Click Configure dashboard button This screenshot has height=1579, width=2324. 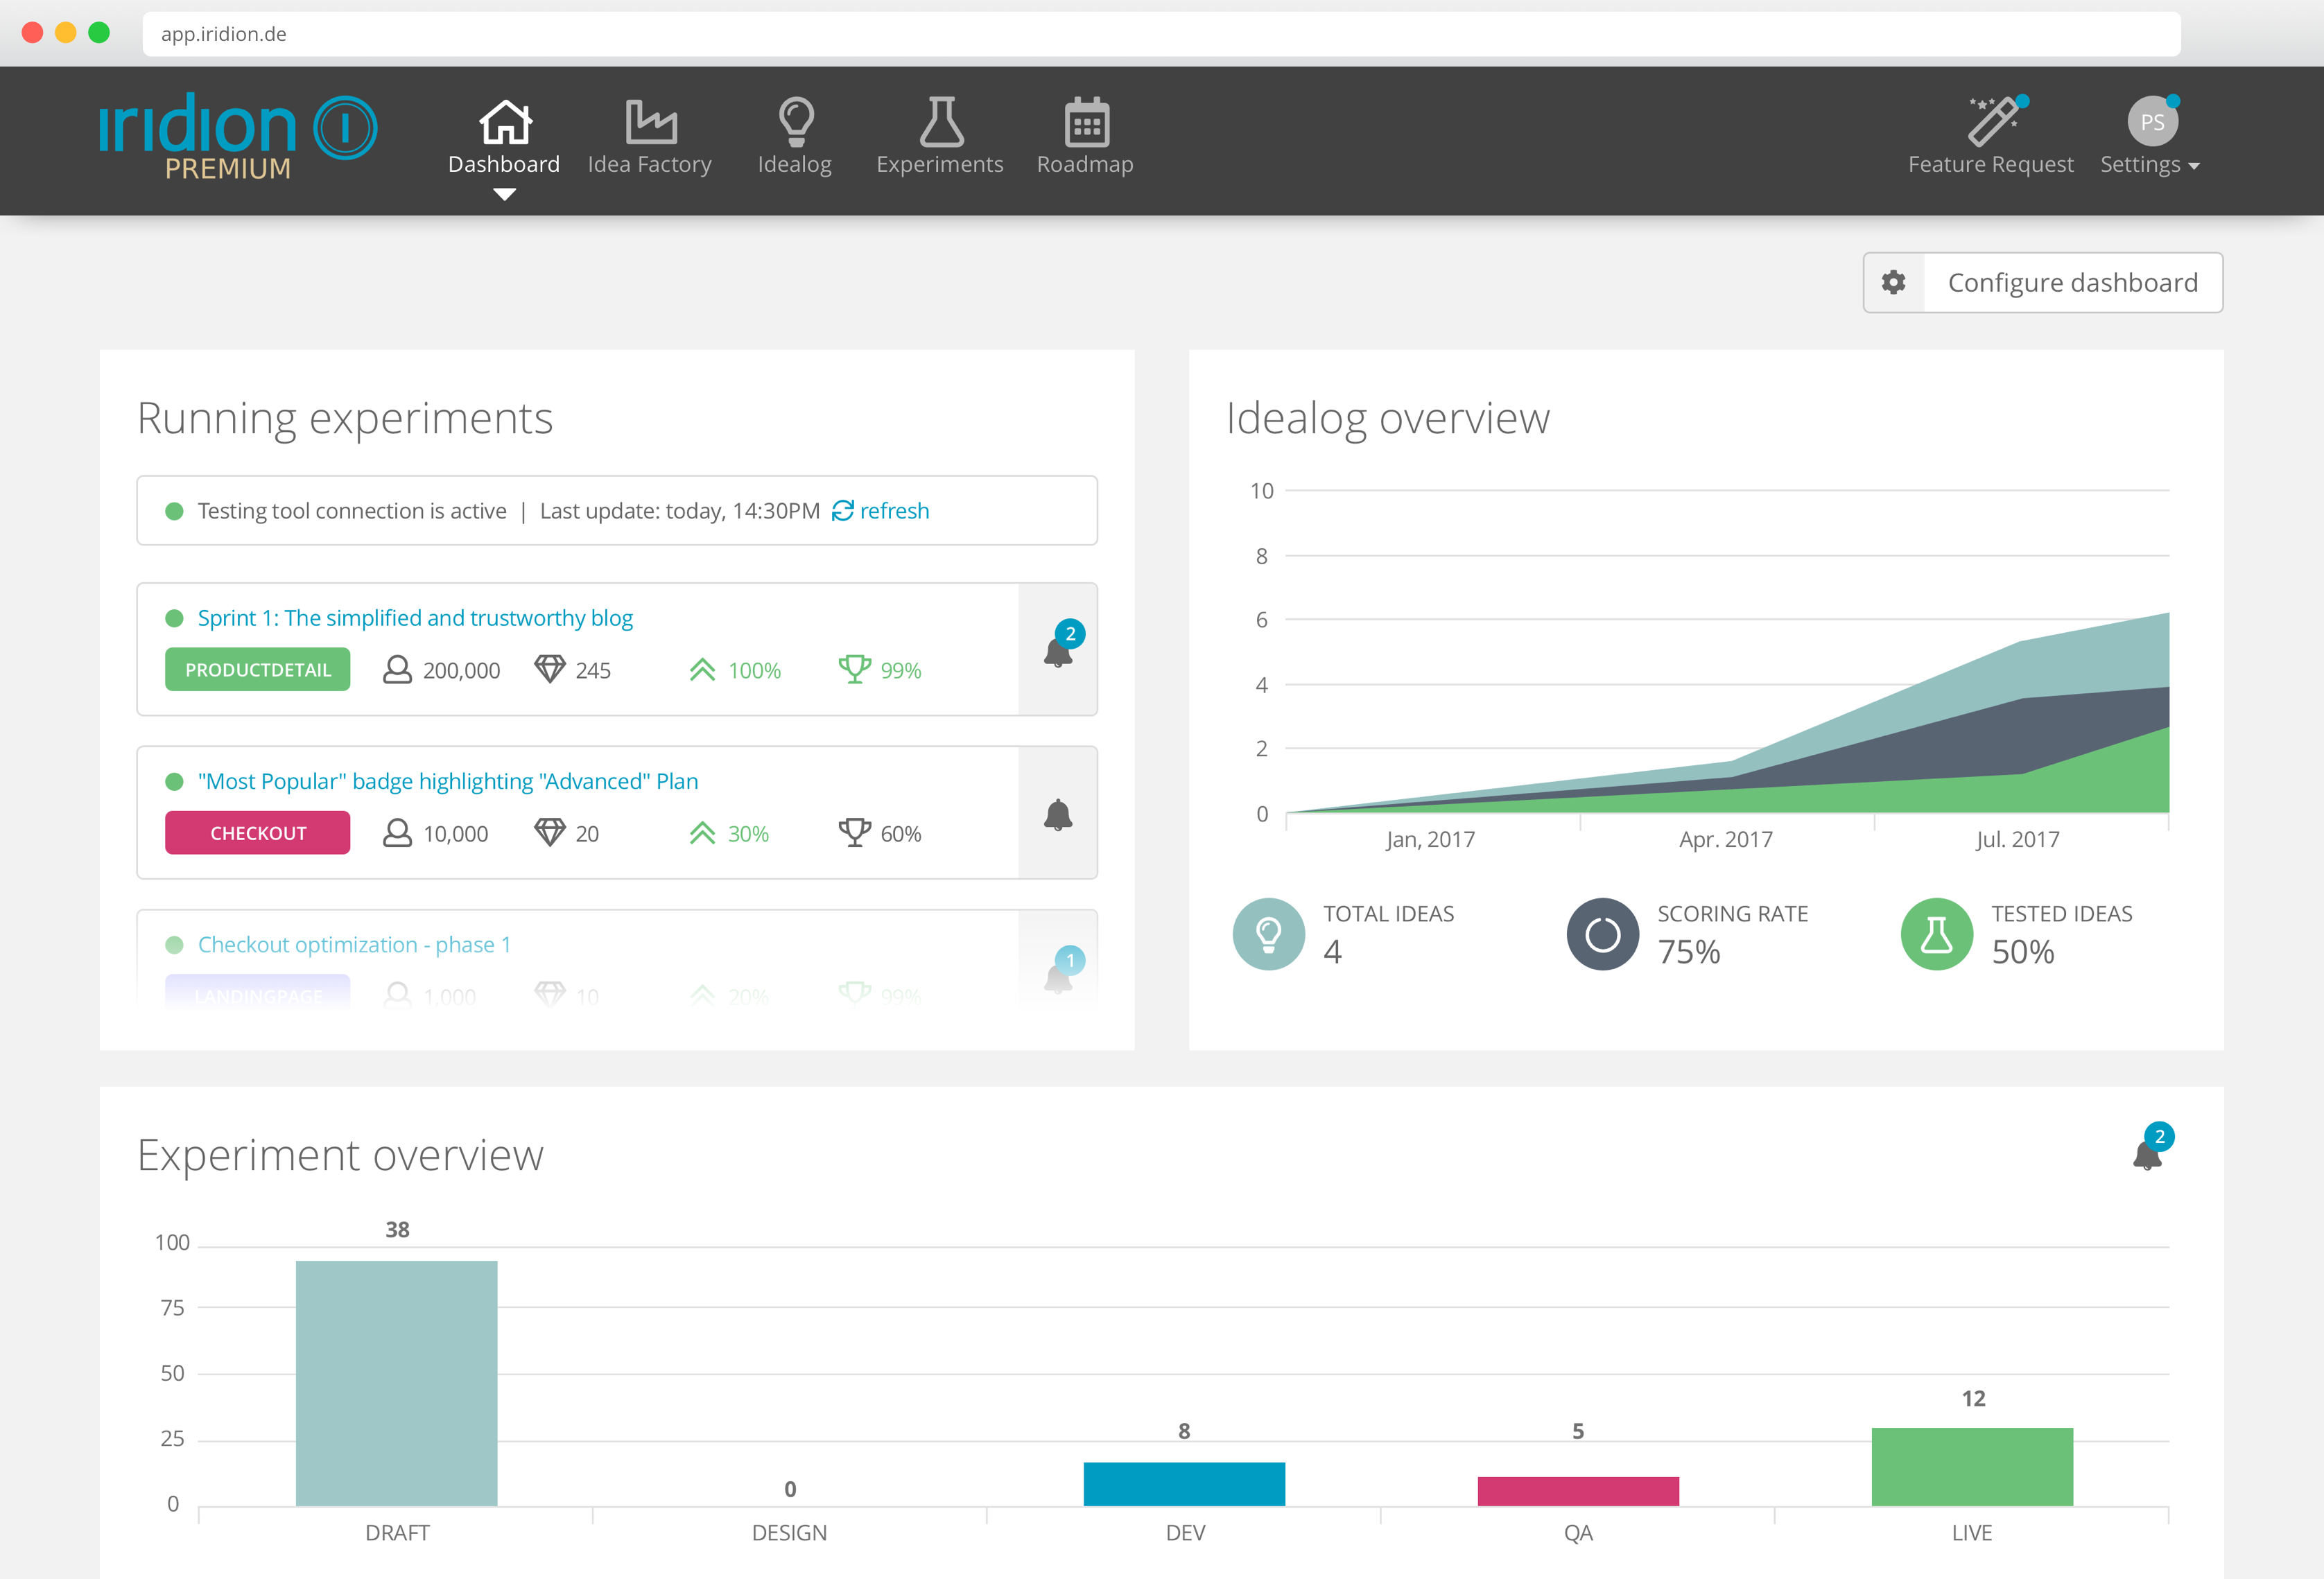(2043, 283)
